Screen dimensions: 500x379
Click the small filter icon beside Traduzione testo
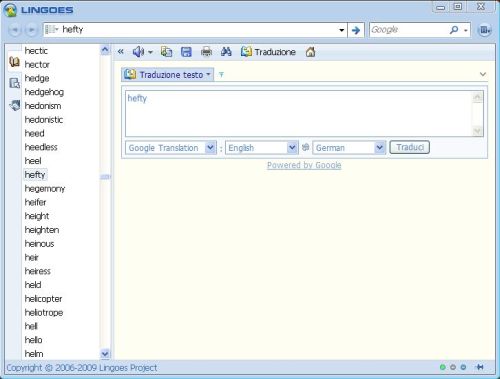221,75
